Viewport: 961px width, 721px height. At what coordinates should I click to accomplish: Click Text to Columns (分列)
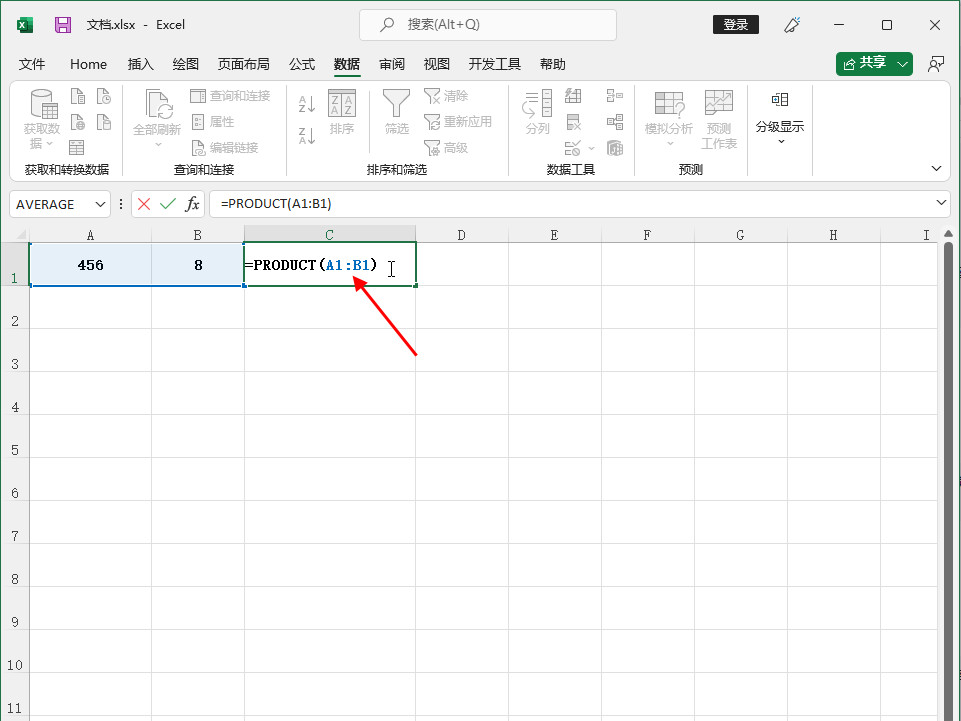coord(537,112)
